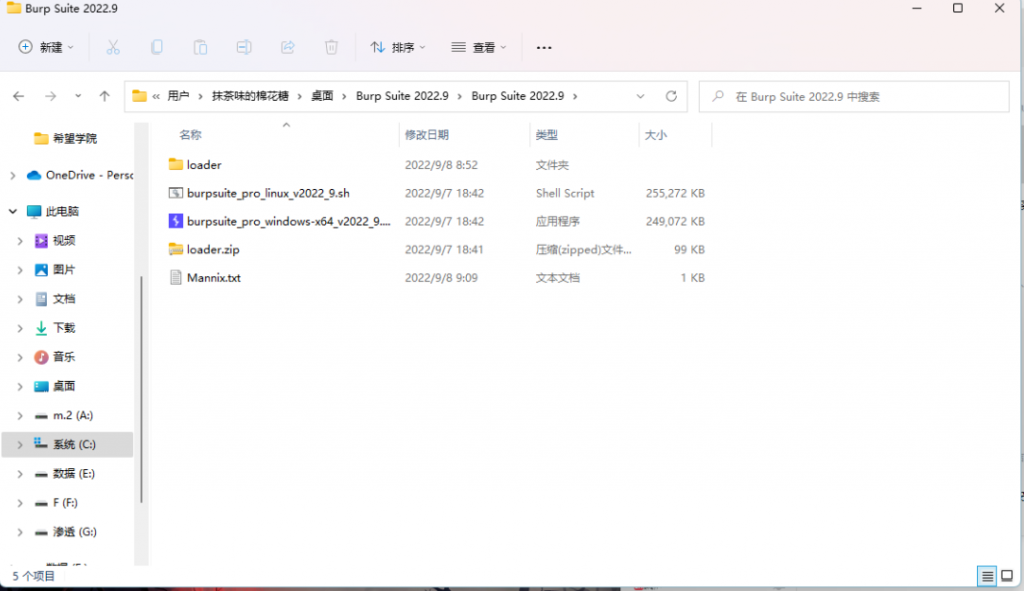The height and width of the screenshot is (591, 1024).
Task: Click the Paste icon in the toolbar
Action: 199,47
